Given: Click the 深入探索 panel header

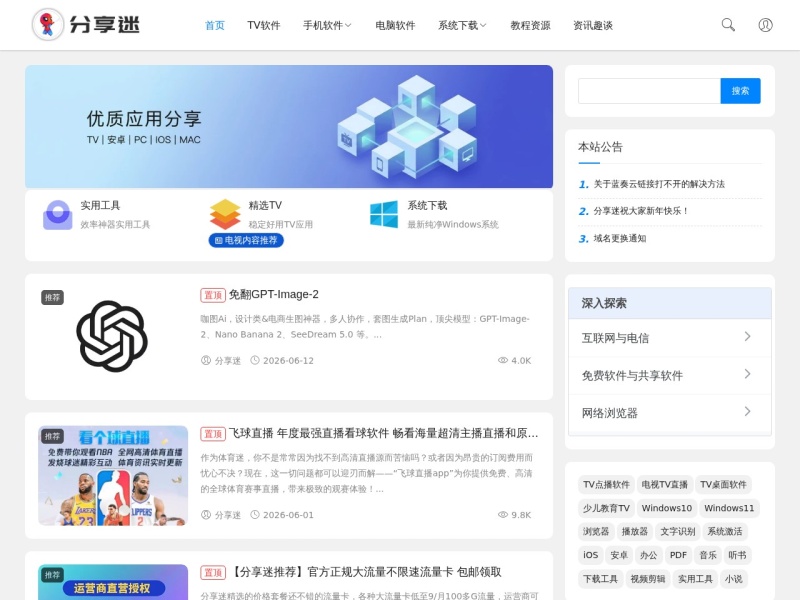Looking at the screenshot, I should click(x=669, y=303).
